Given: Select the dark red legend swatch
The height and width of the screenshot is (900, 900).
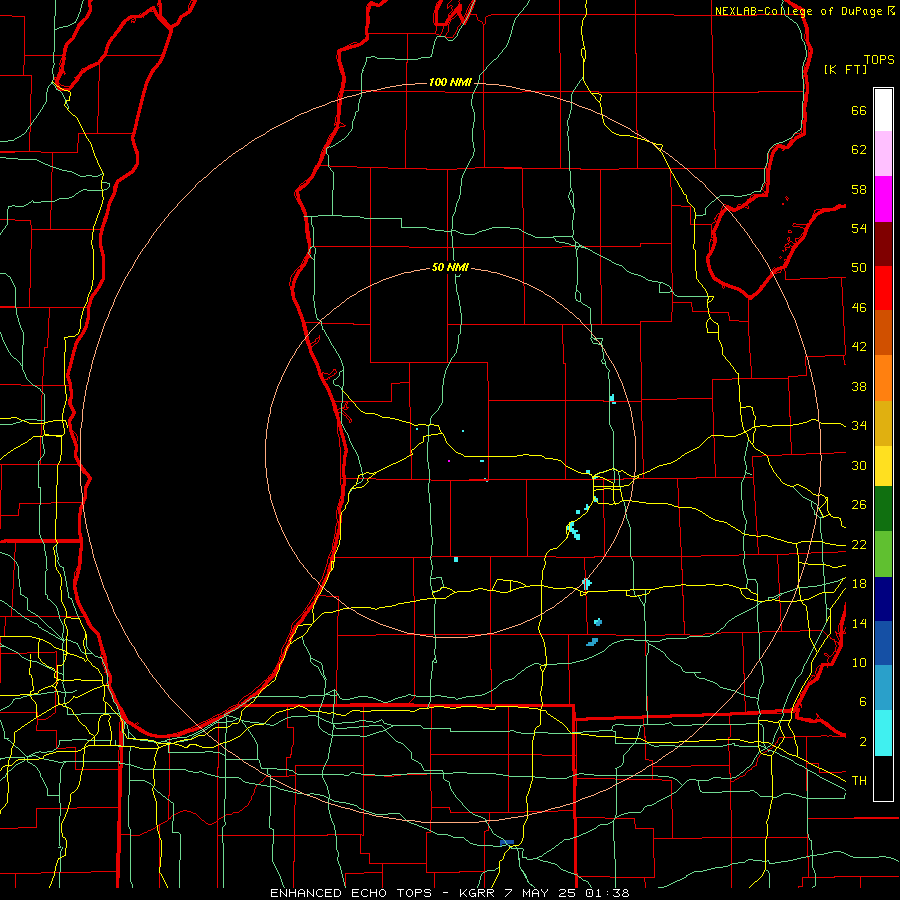Looking at the screenshot, I should coord(883,244).
